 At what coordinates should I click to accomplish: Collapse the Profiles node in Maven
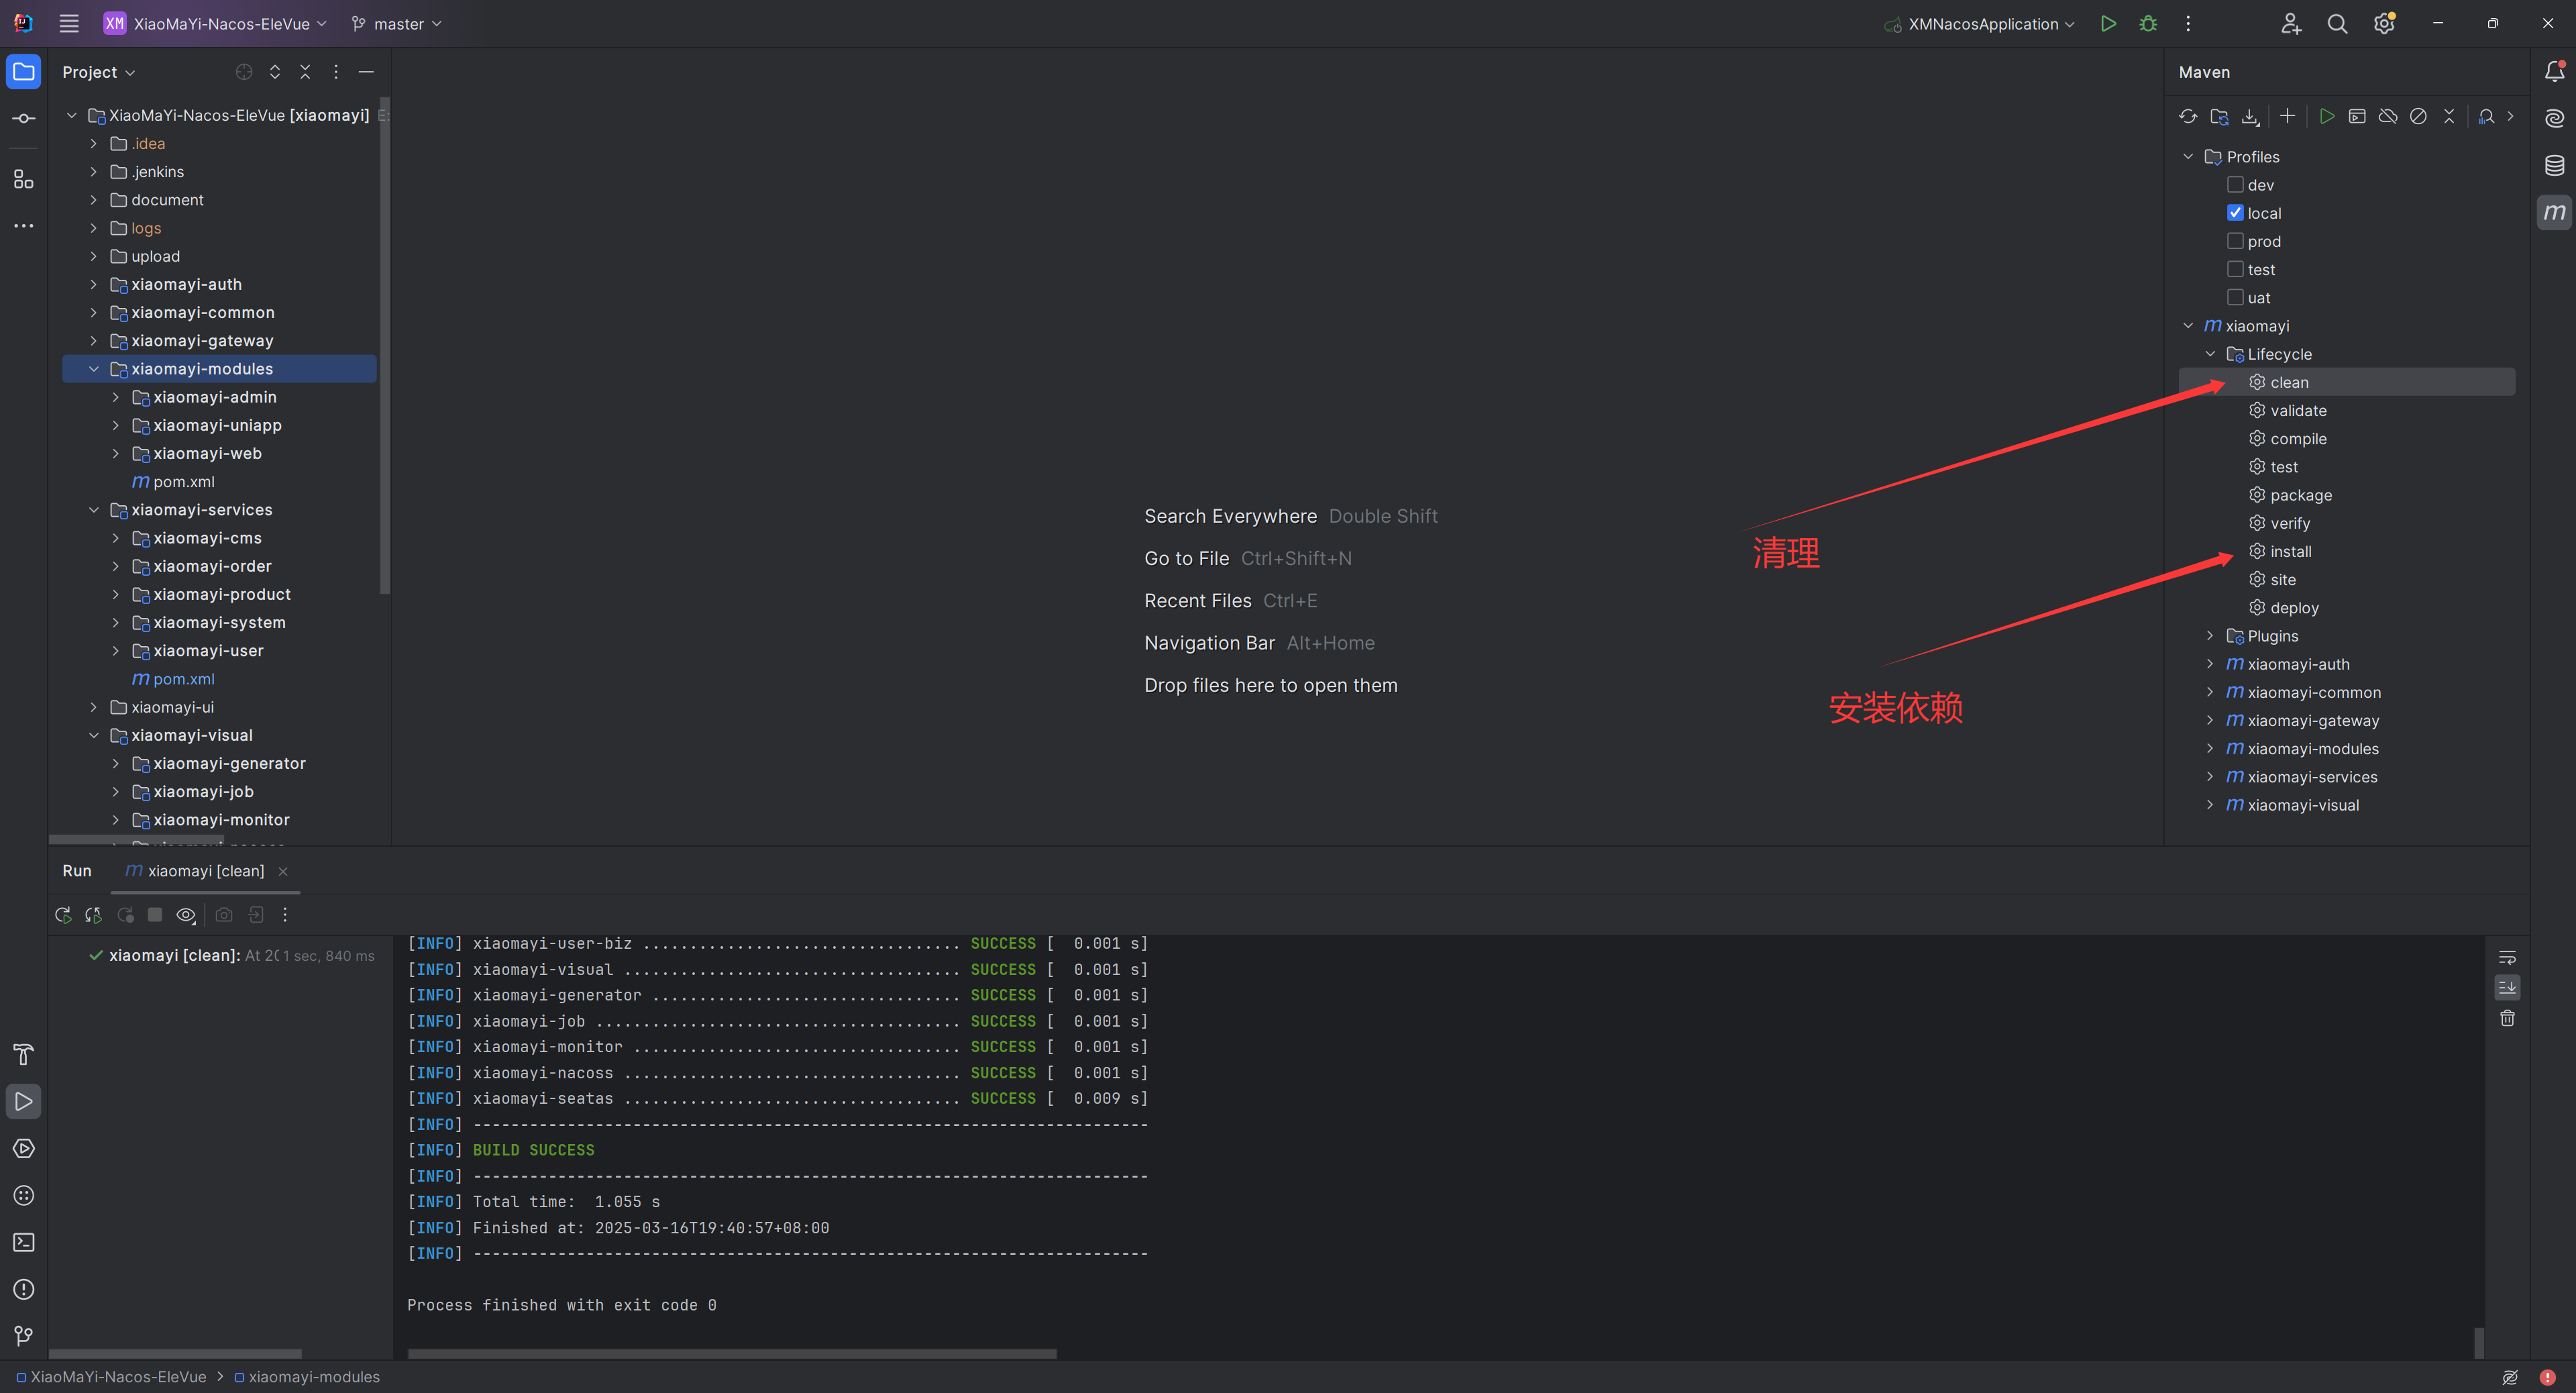coord(2188,157)
